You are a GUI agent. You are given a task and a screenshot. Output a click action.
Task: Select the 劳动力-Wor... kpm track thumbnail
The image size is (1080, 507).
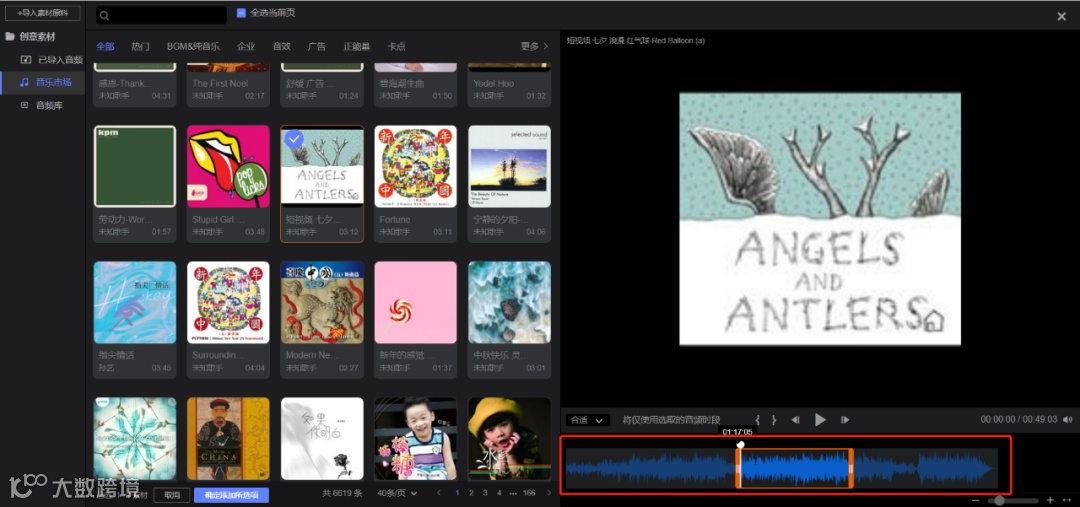[135, 167]
